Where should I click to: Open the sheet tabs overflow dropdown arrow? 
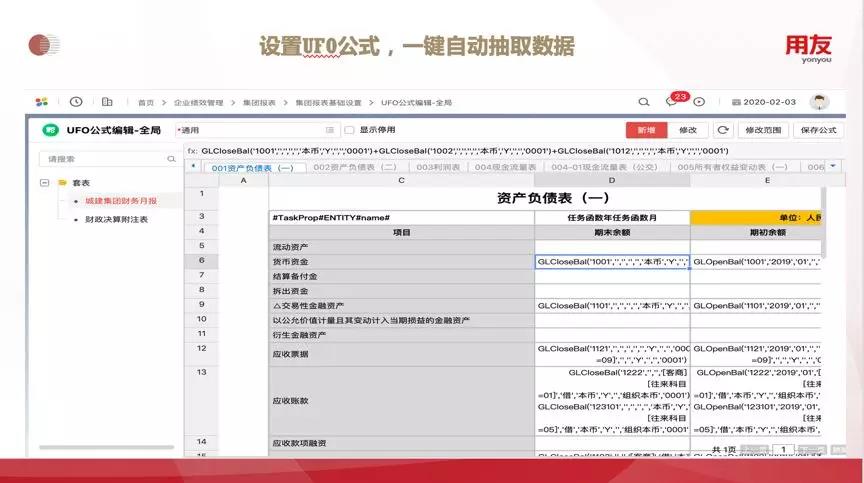[833, 166]
